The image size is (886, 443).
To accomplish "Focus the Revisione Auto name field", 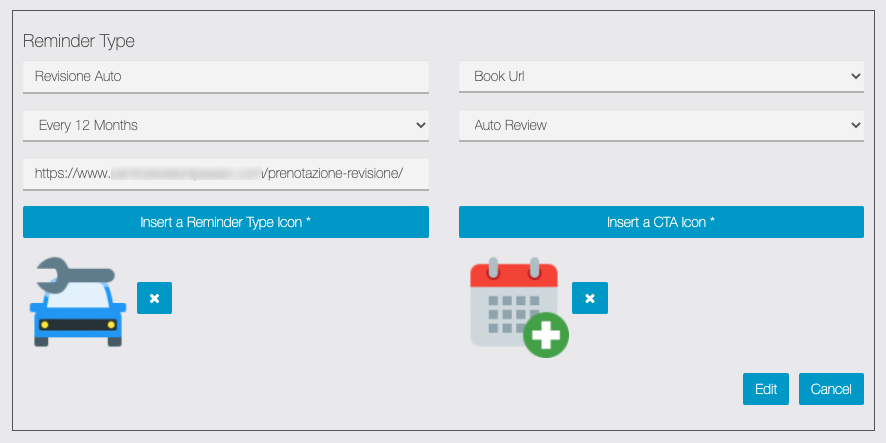I will click(225, 75).
